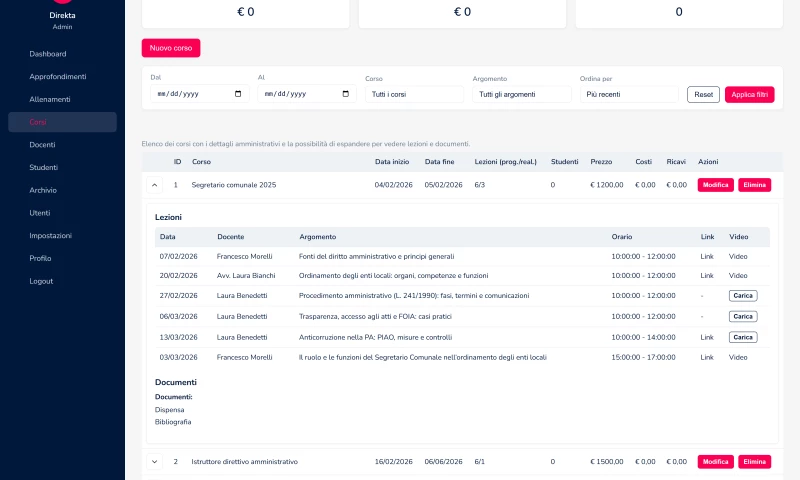800x480 pixels.
Task: Click the Lezioni (prog./real.) column header
Action: coord(506,162)
